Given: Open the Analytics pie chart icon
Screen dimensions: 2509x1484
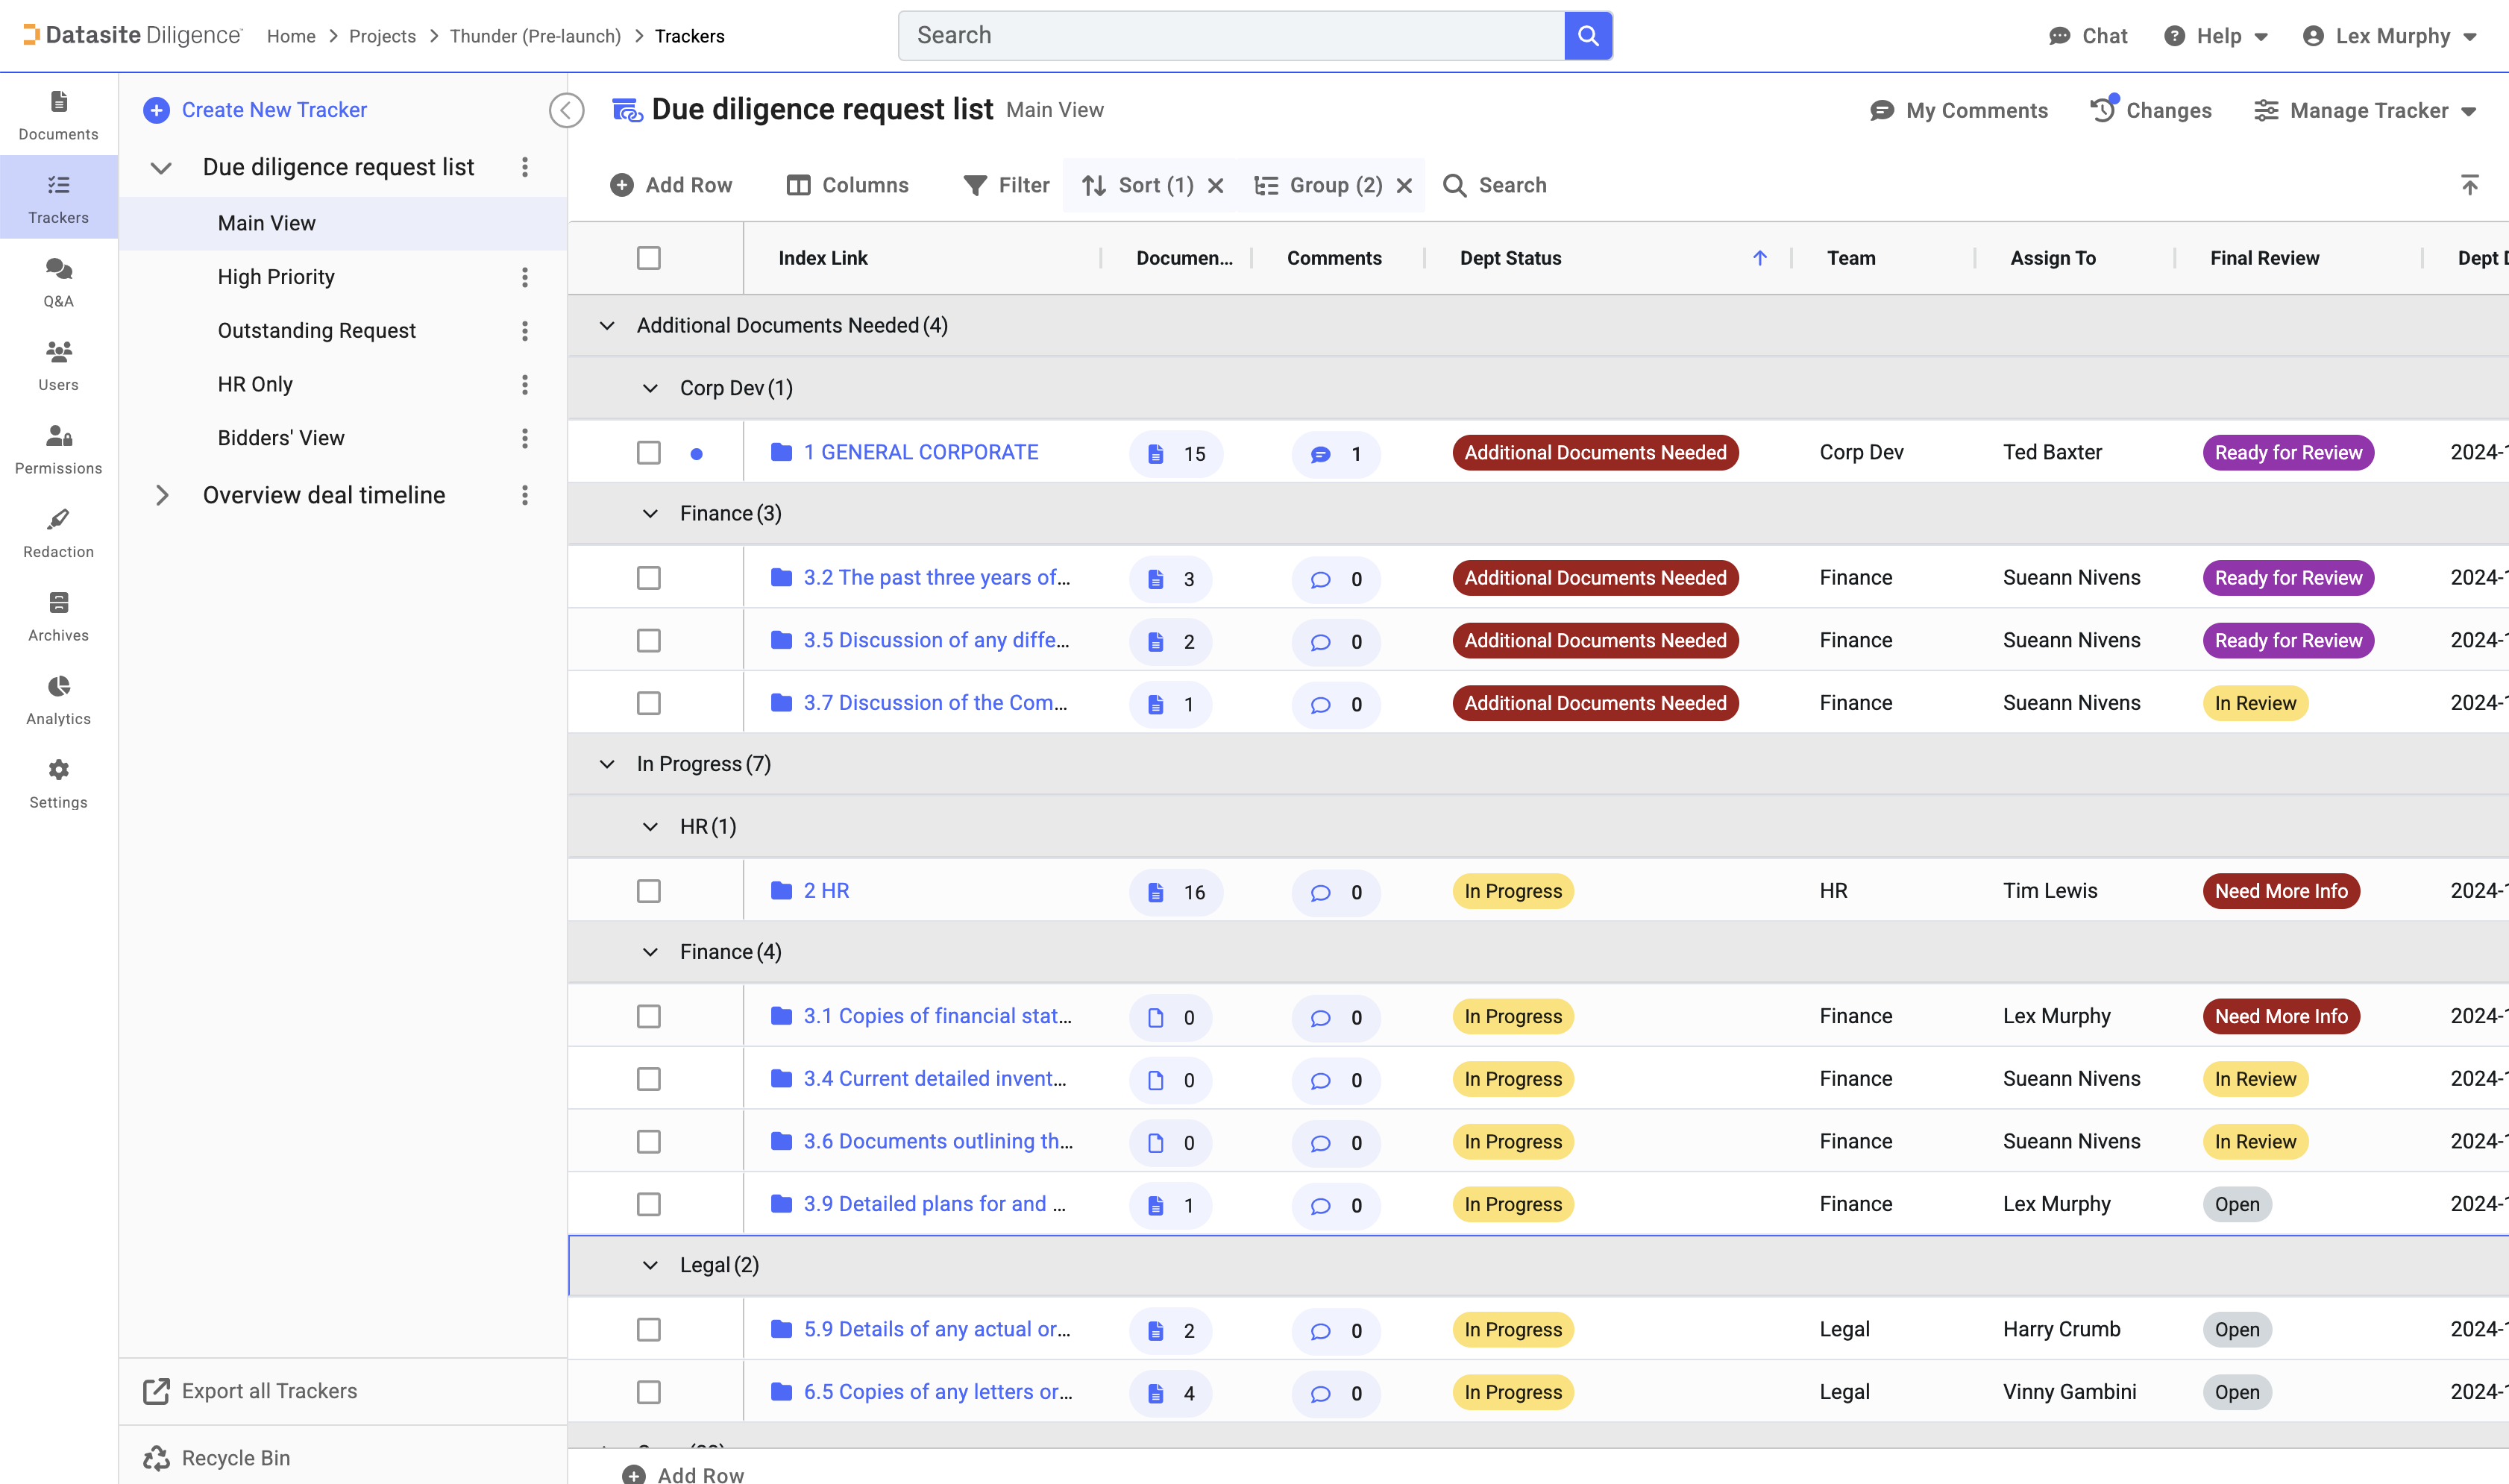Looking at the screenshot, I should click(x=58, y=687).
